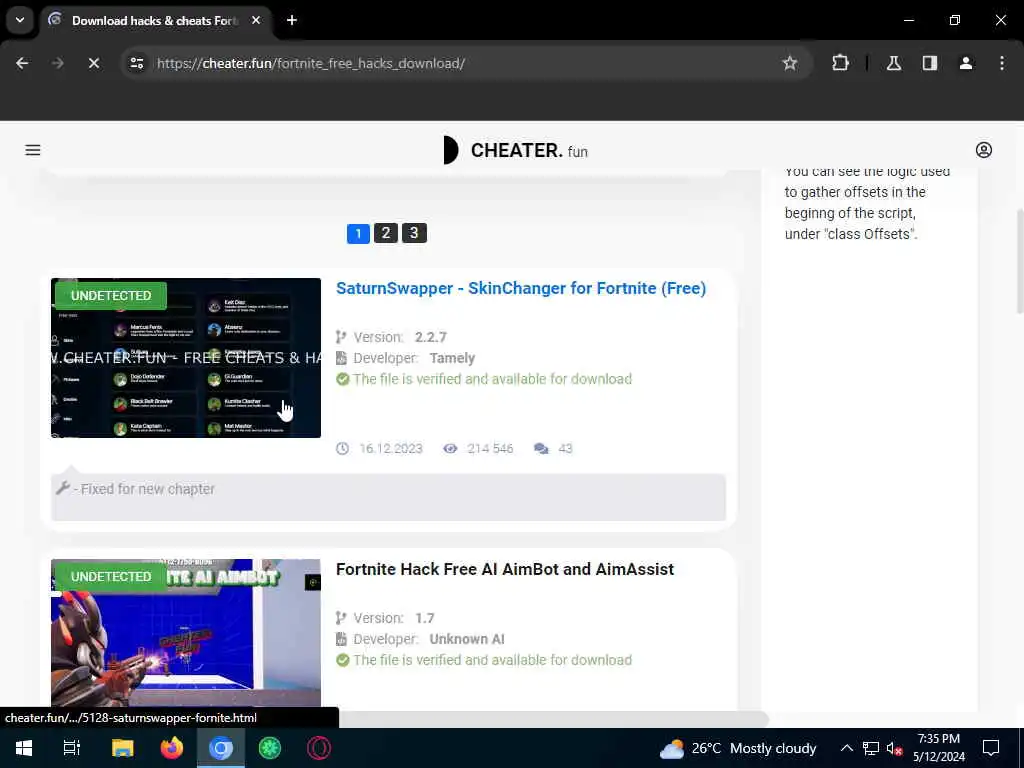The image size is (1024, 768).
Task: Open the comments icon showing 43
Action: tap(541, 449)
